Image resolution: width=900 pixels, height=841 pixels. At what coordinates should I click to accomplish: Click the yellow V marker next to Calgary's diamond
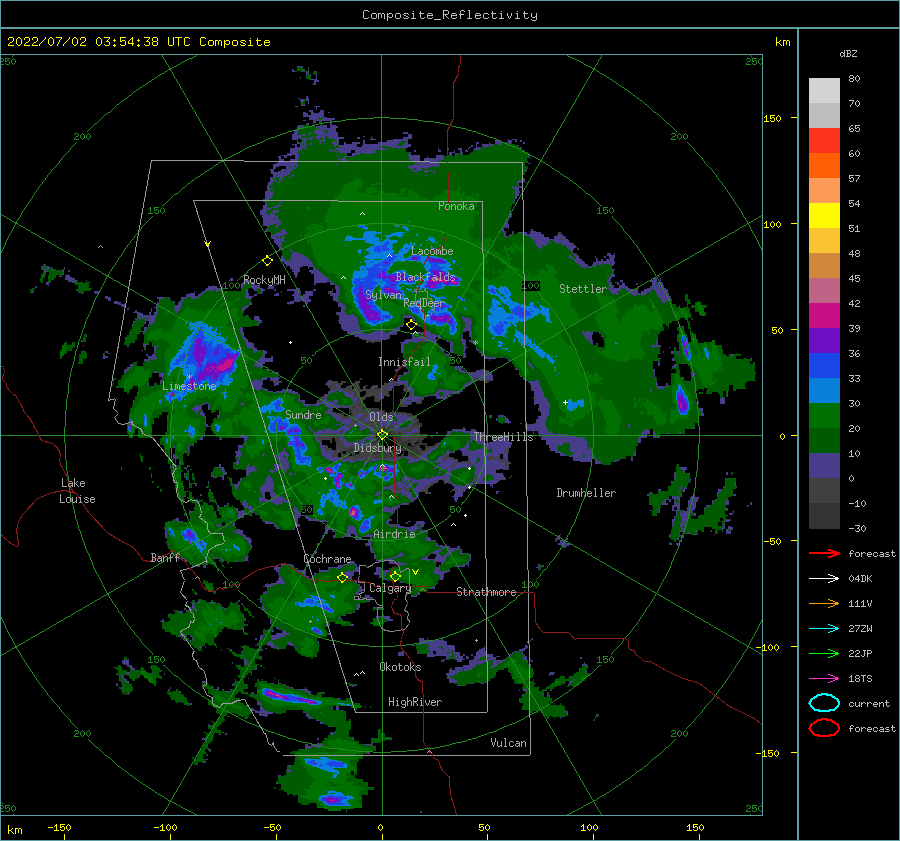click(x=416, y=572)
